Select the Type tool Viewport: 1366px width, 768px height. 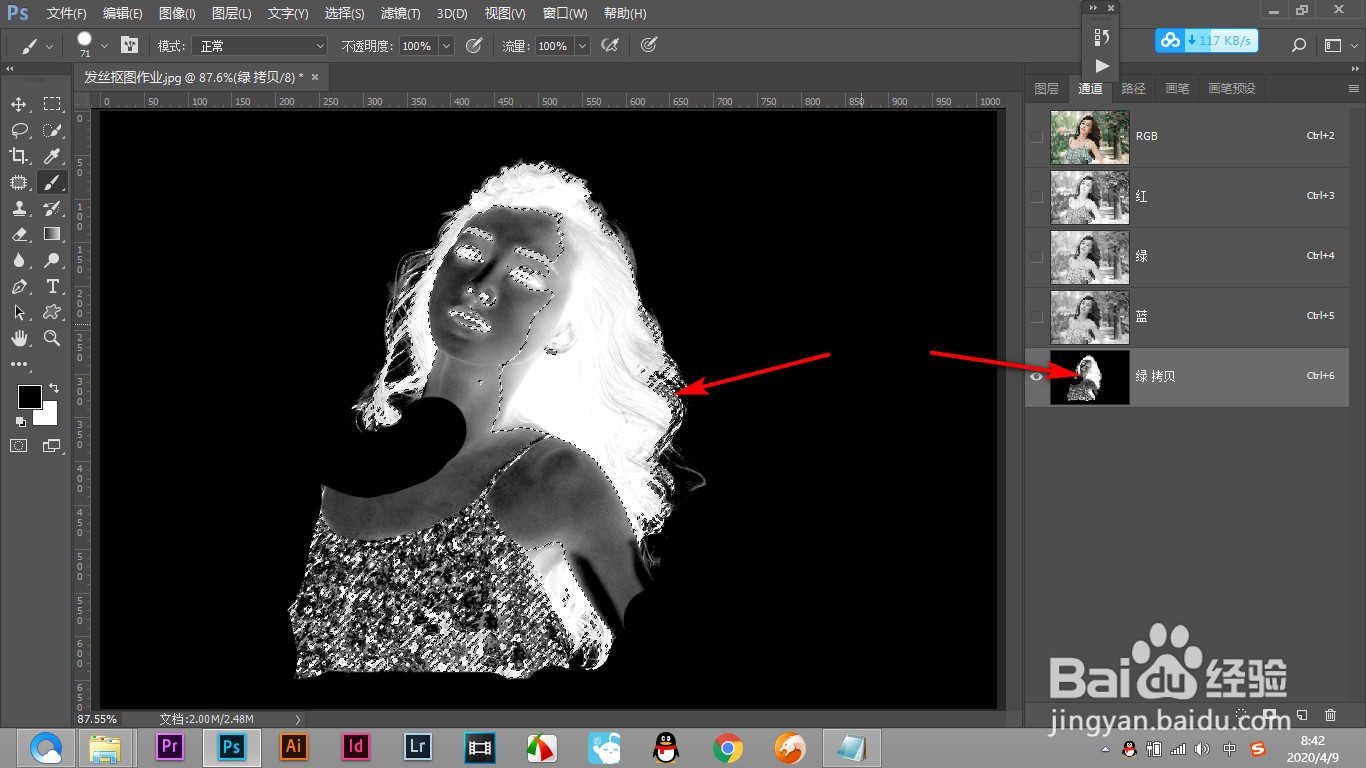point(52,286)
